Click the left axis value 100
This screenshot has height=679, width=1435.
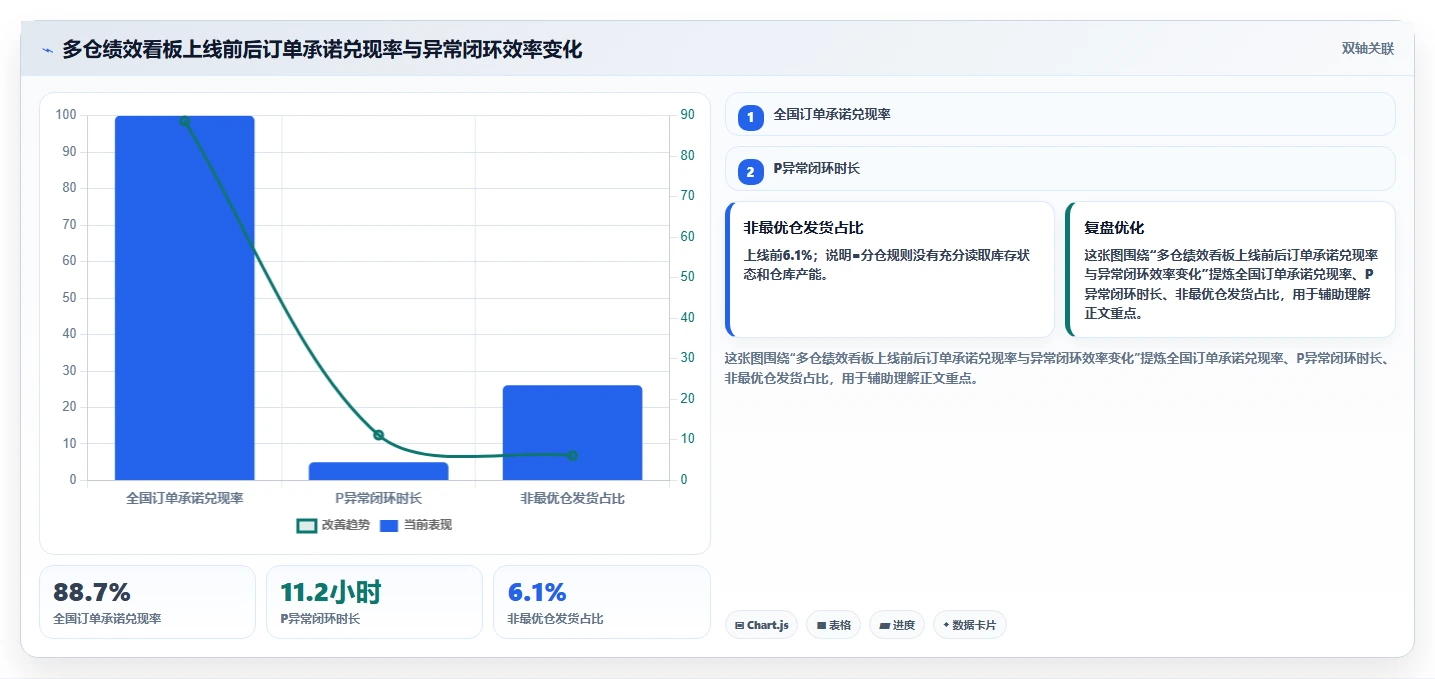click(x=66, y=115)
